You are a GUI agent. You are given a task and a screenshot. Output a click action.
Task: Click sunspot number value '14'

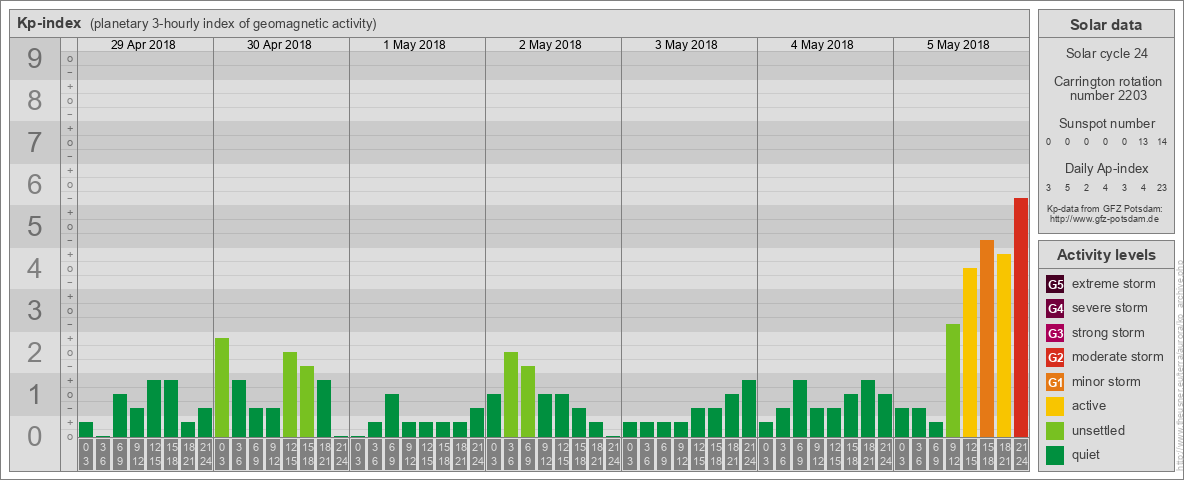1161,142
